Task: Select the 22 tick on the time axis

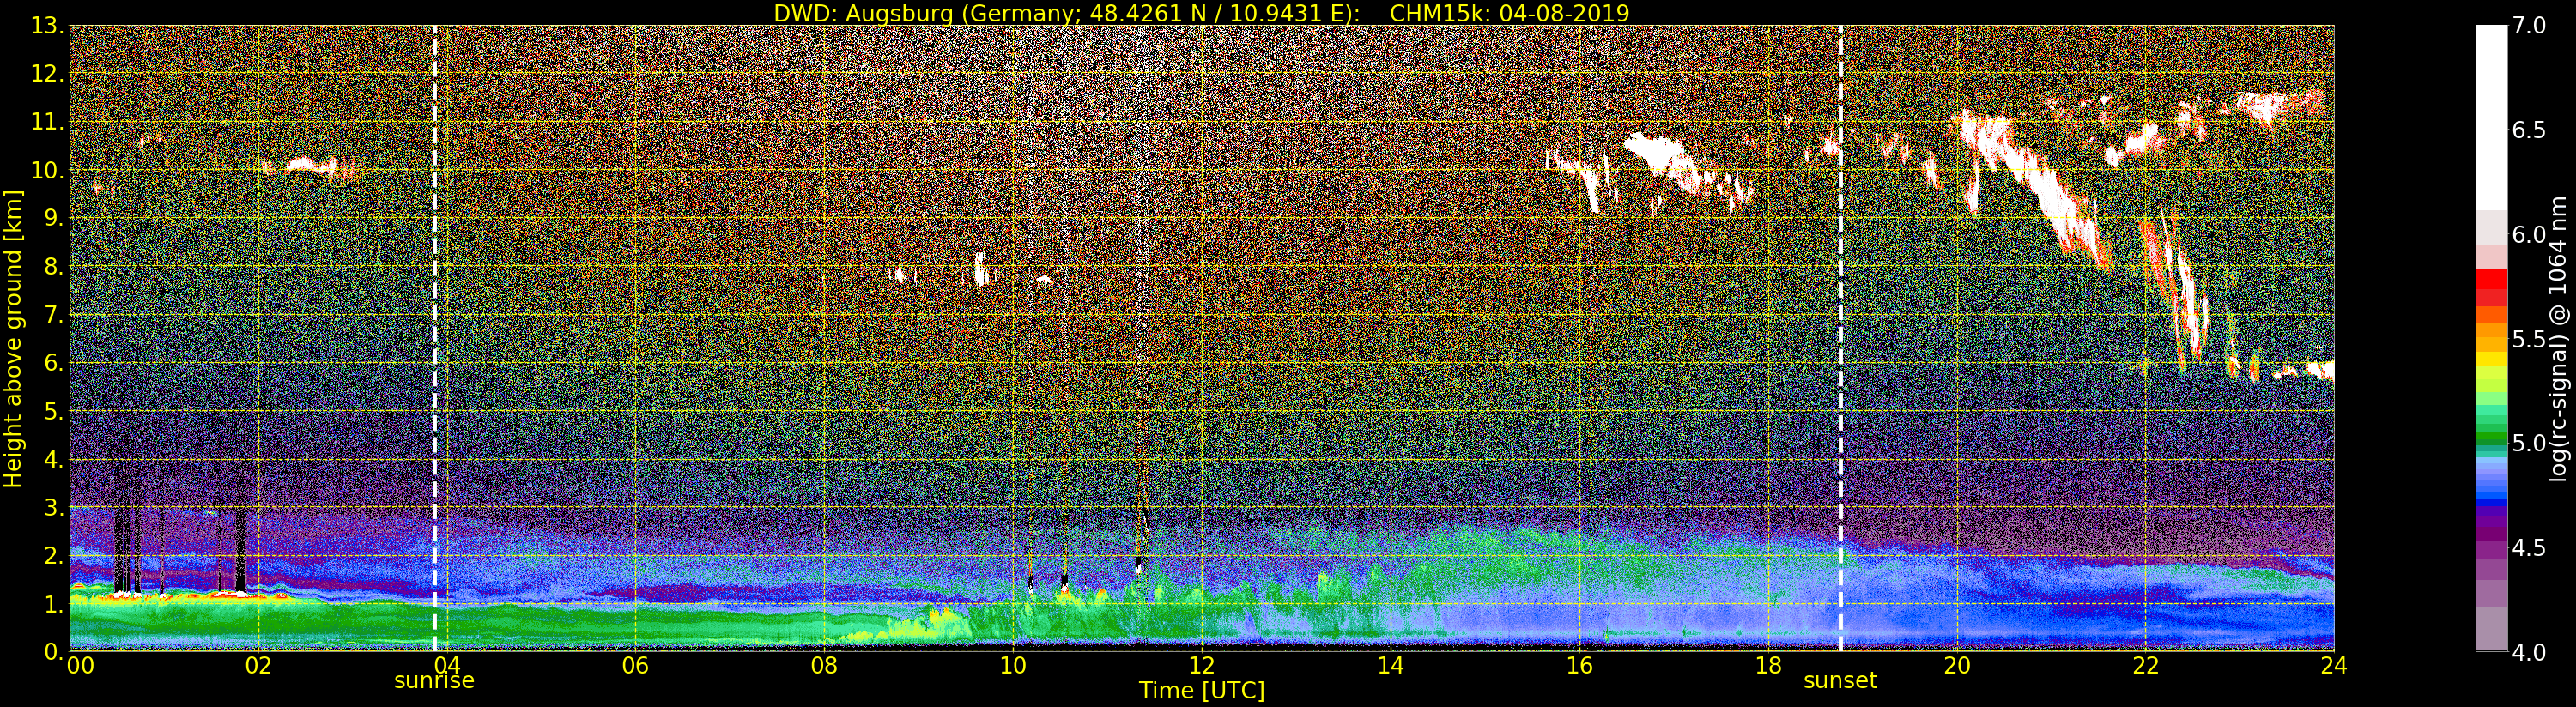Action: 2145,666
